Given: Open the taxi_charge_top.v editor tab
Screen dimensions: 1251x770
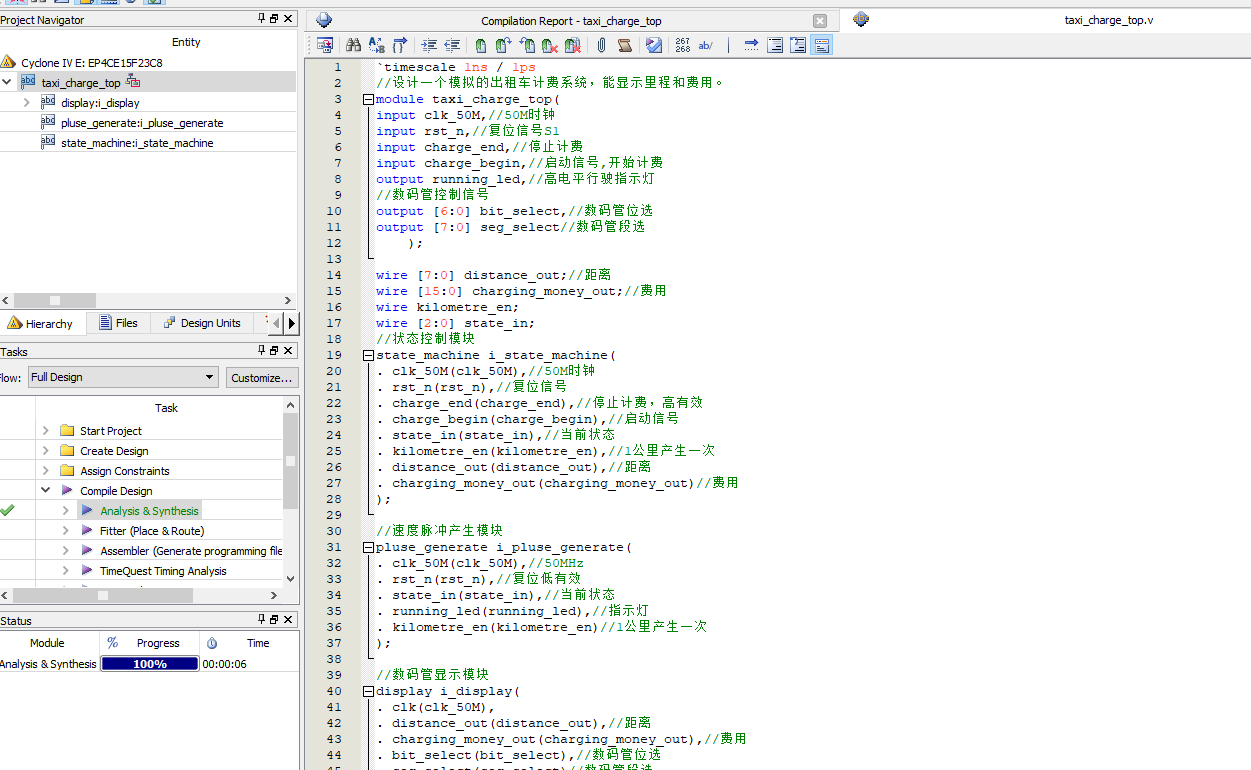Looking at the screenshot, I should click(x=1045, y=20).
